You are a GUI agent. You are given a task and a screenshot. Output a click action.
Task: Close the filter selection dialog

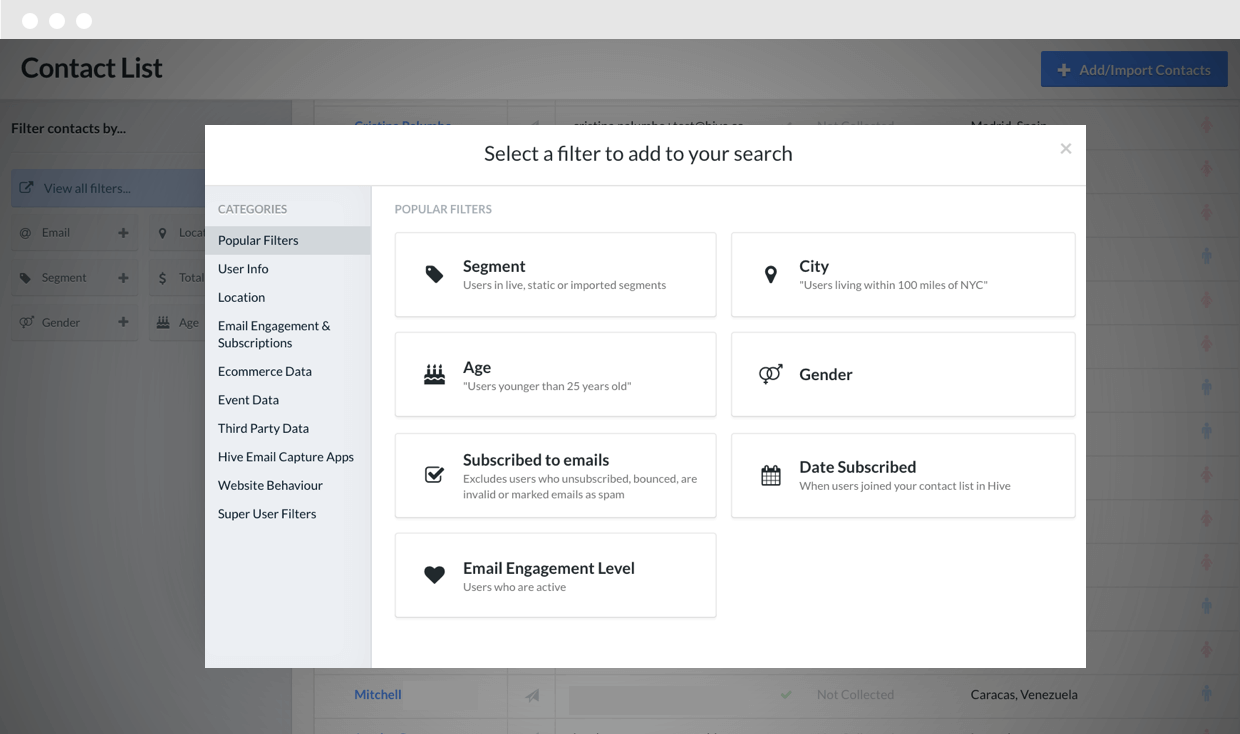(1065, 149)
